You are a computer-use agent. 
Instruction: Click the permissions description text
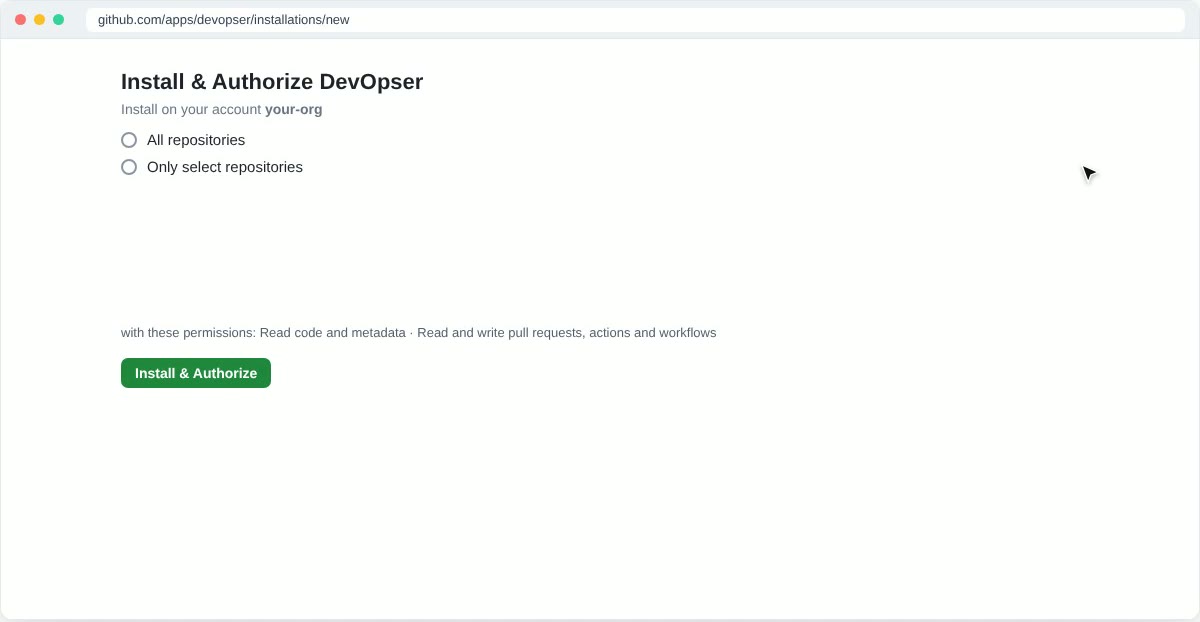click(419, 333)
